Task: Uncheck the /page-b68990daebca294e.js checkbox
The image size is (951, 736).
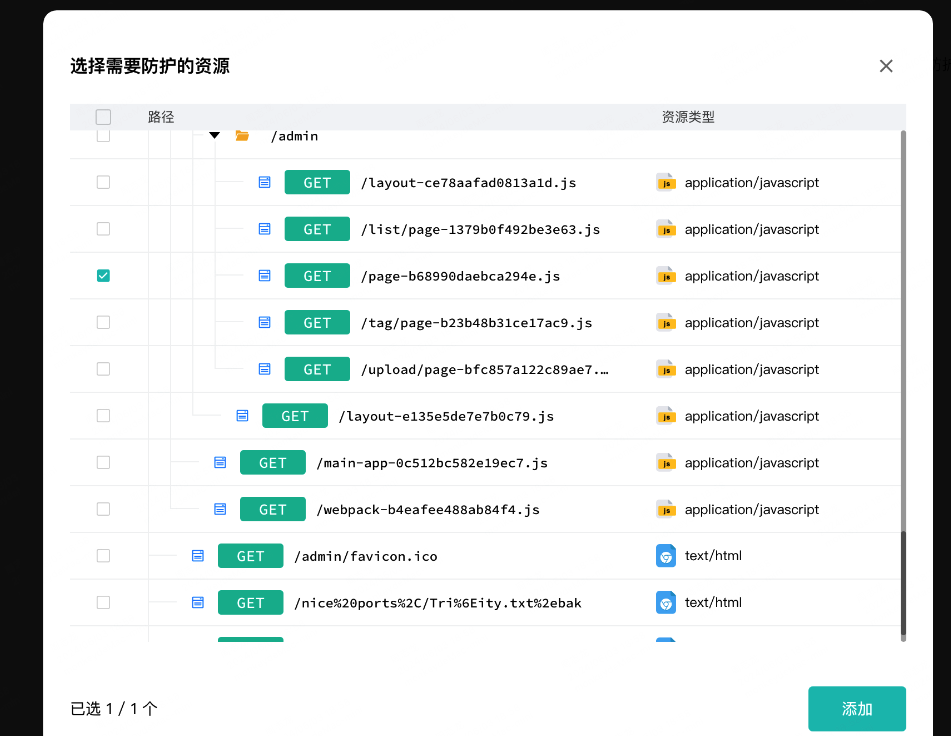Action: (103, 275)
